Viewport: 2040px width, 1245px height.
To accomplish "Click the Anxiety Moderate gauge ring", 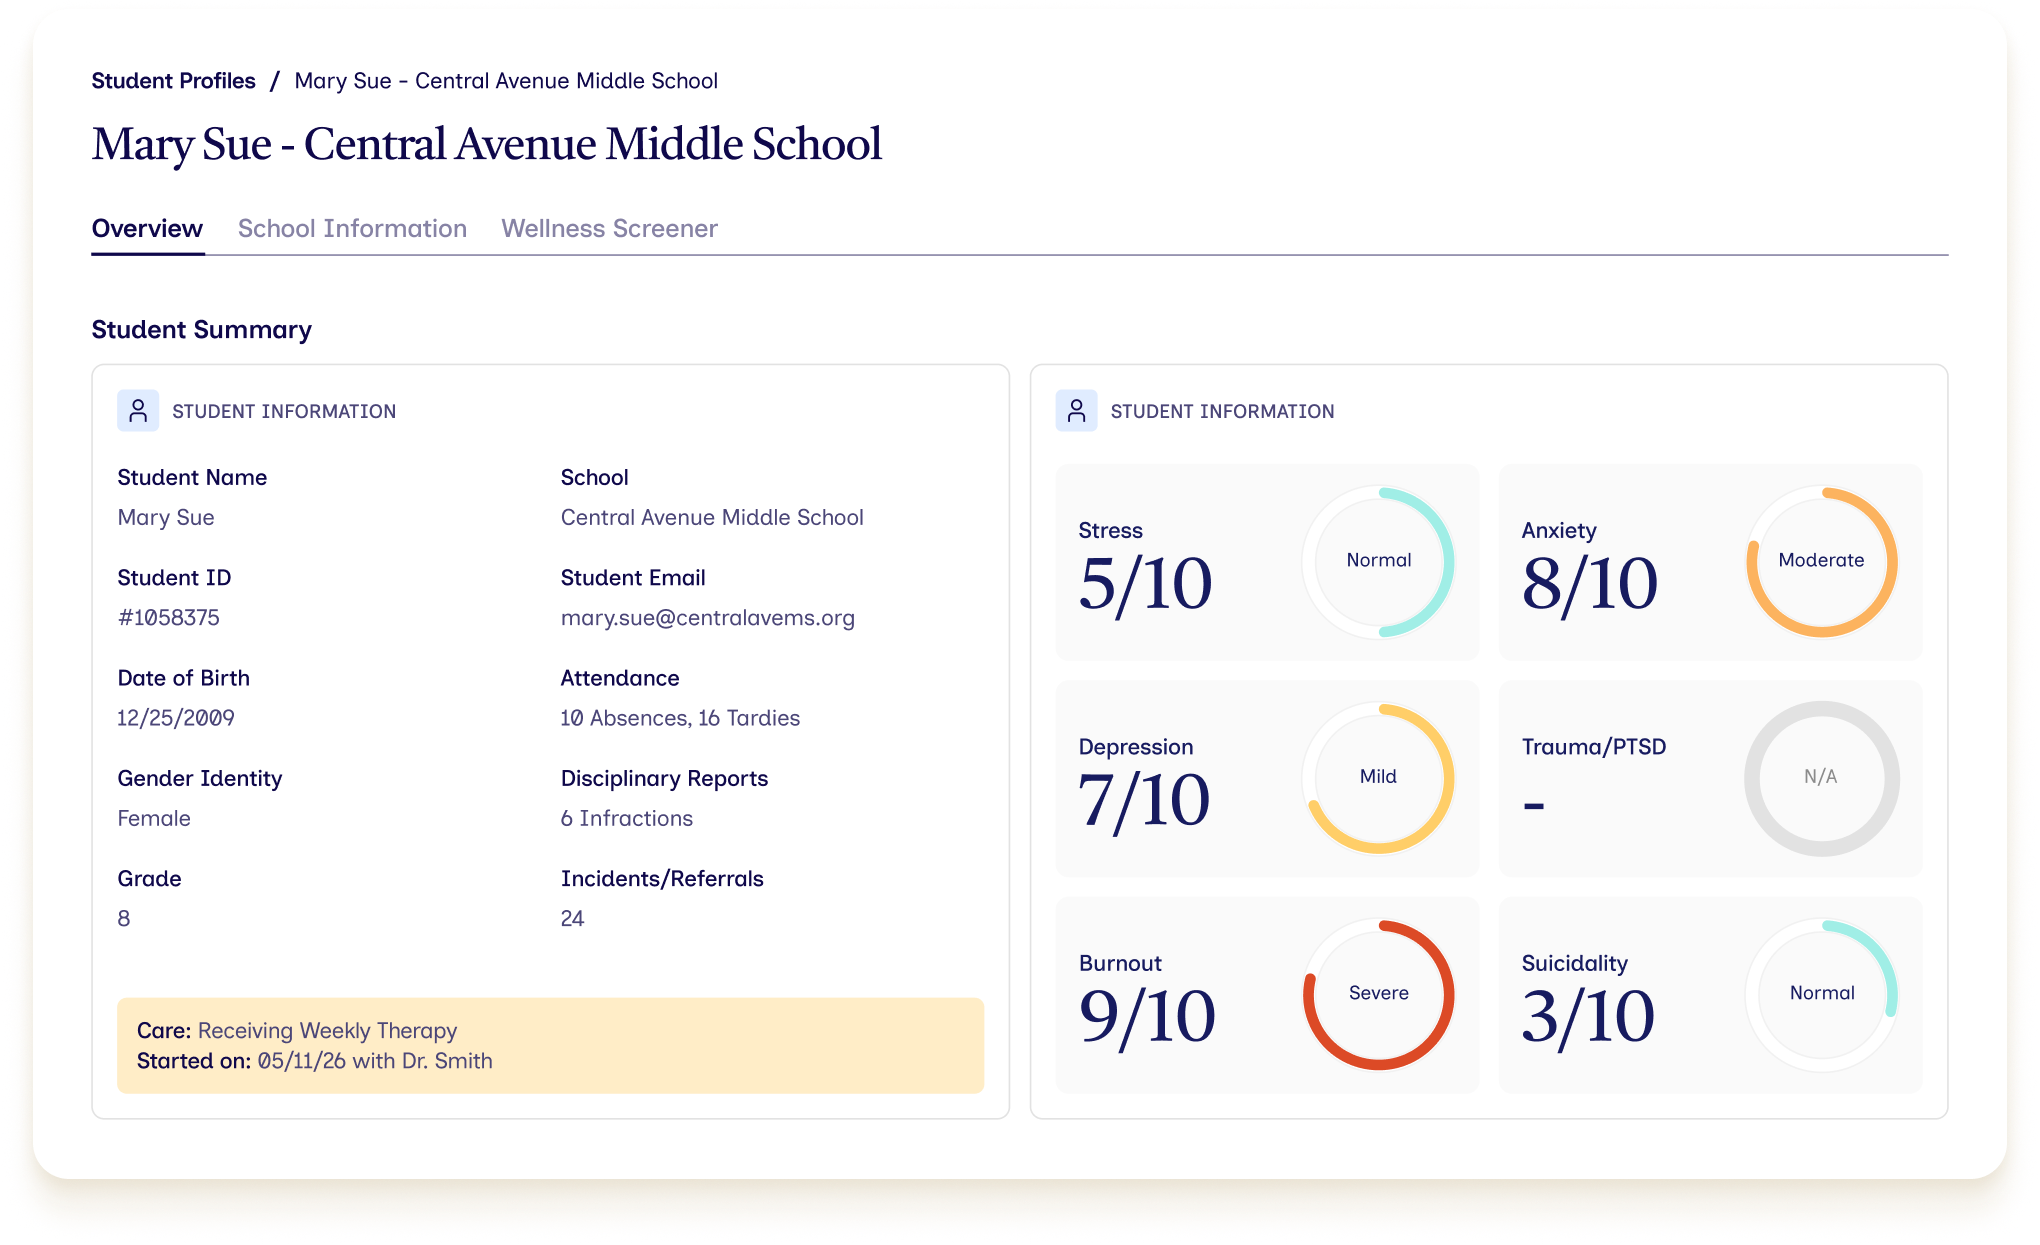I will [x=1822, y=562].
